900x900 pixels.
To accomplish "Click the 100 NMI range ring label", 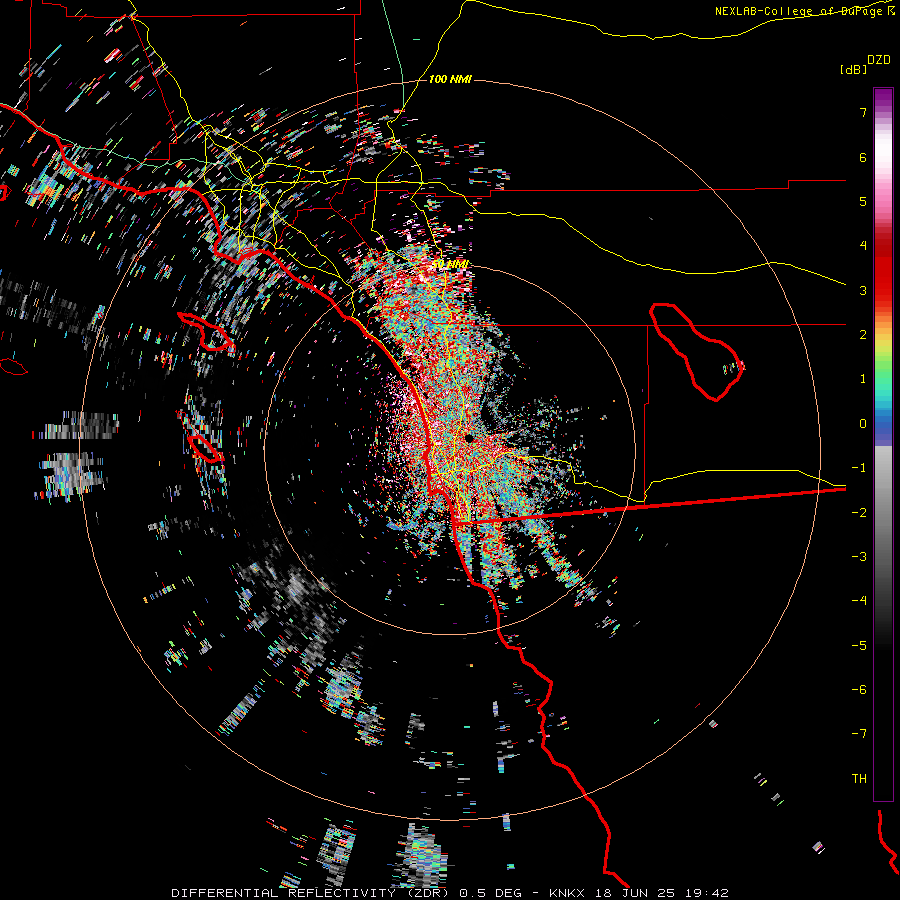I will click(x=450, y=79).
